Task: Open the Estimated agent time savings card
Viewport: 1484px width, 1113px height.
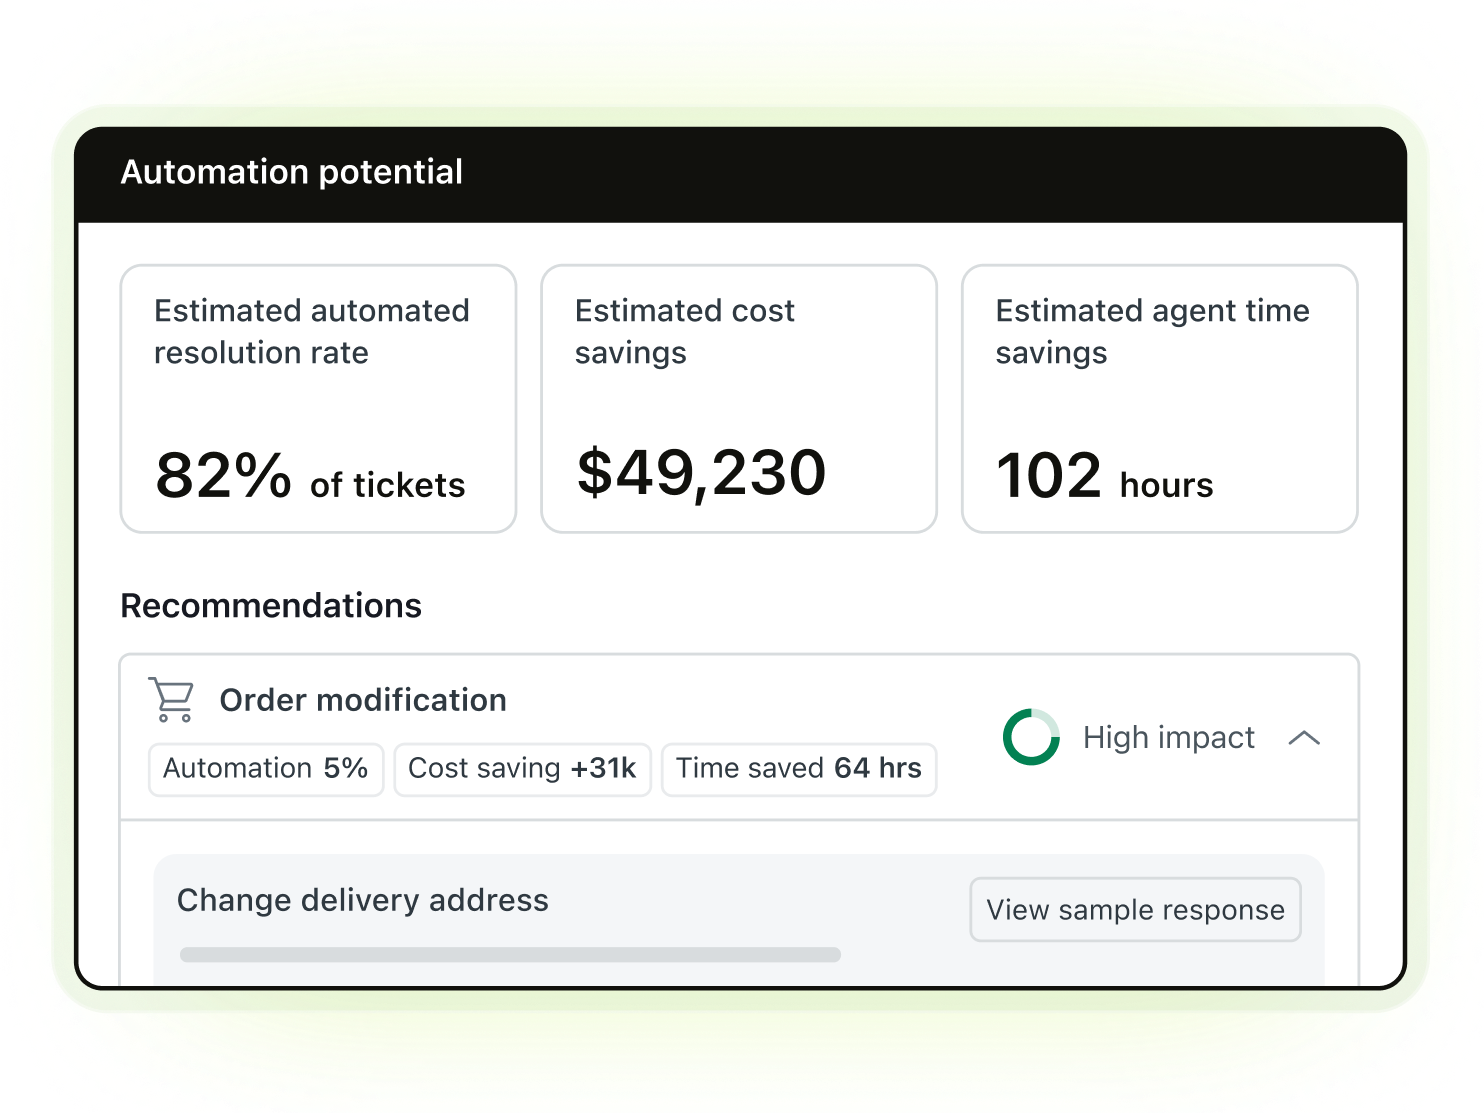Action: [1159, 398]
